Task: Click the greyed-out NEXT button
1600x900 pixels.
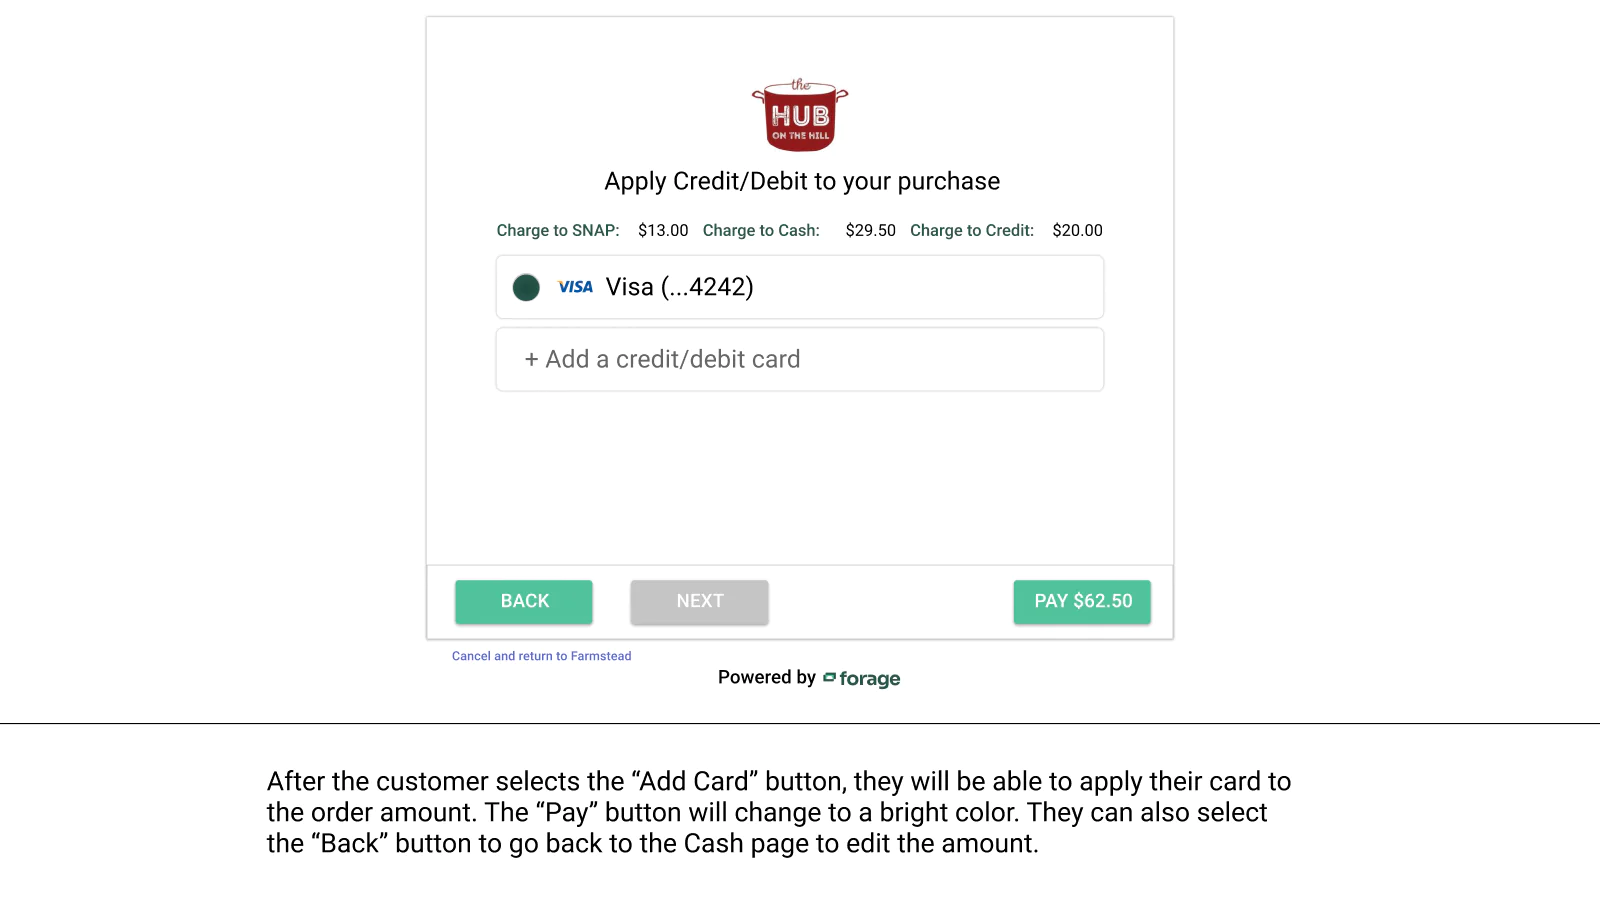Action: click(x=699, y=602)
